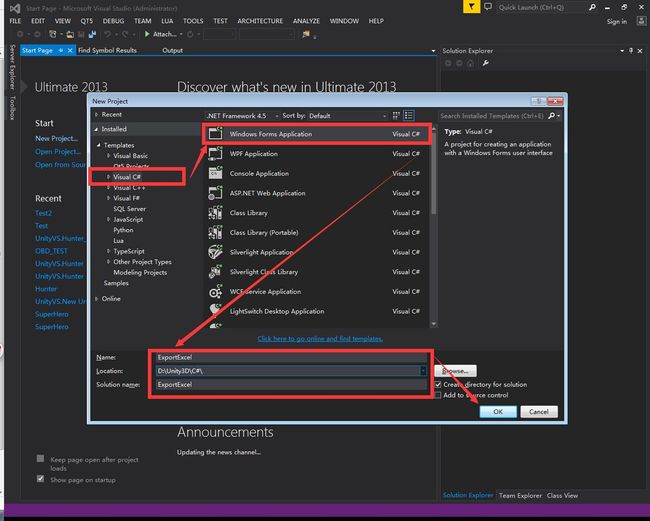Switch to the Team Explorer tab
Screen dimensions: 650x521
520,495
